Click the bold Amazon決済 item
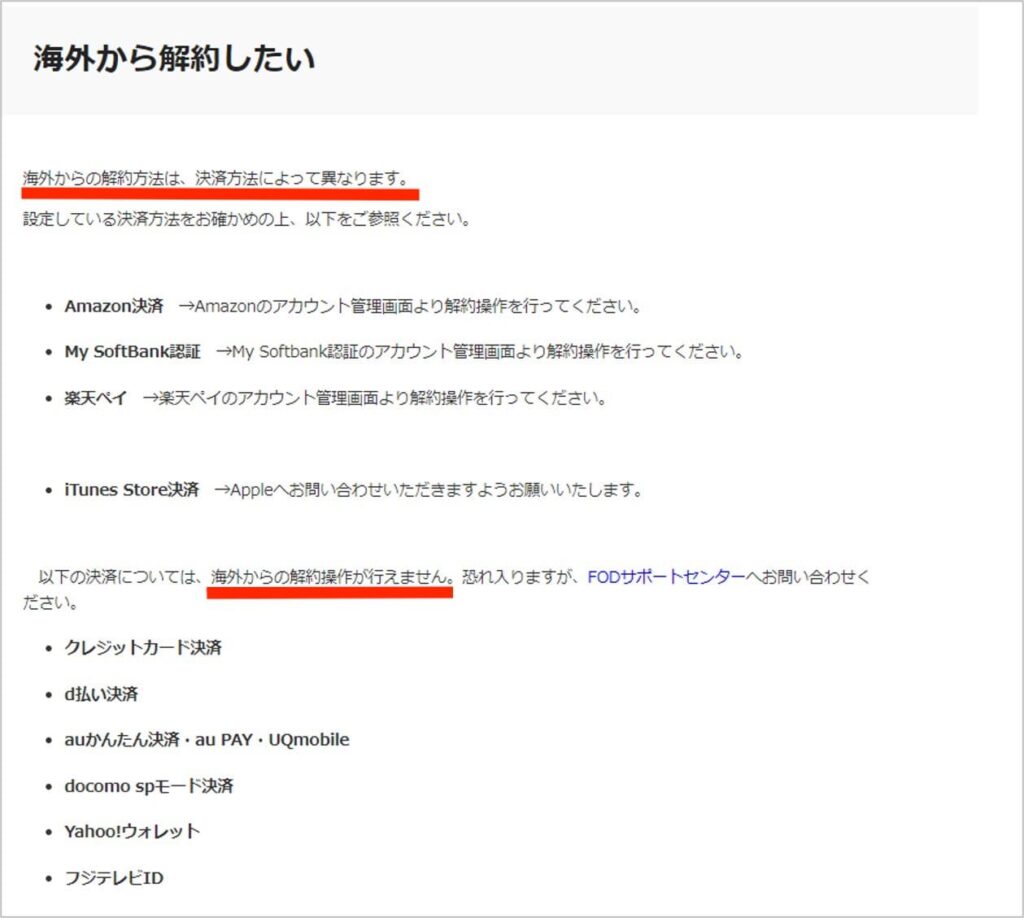Viewport: 1024px width, 918px height. (114, 306)
